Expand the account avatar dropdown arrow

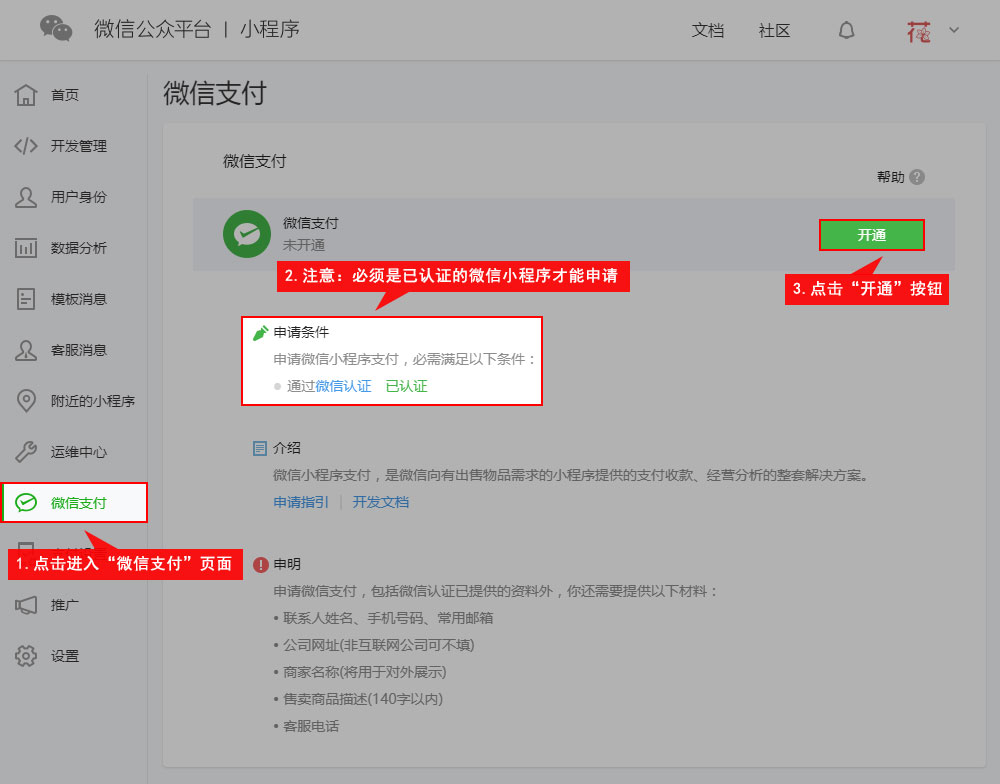click(x=953, y=30)
